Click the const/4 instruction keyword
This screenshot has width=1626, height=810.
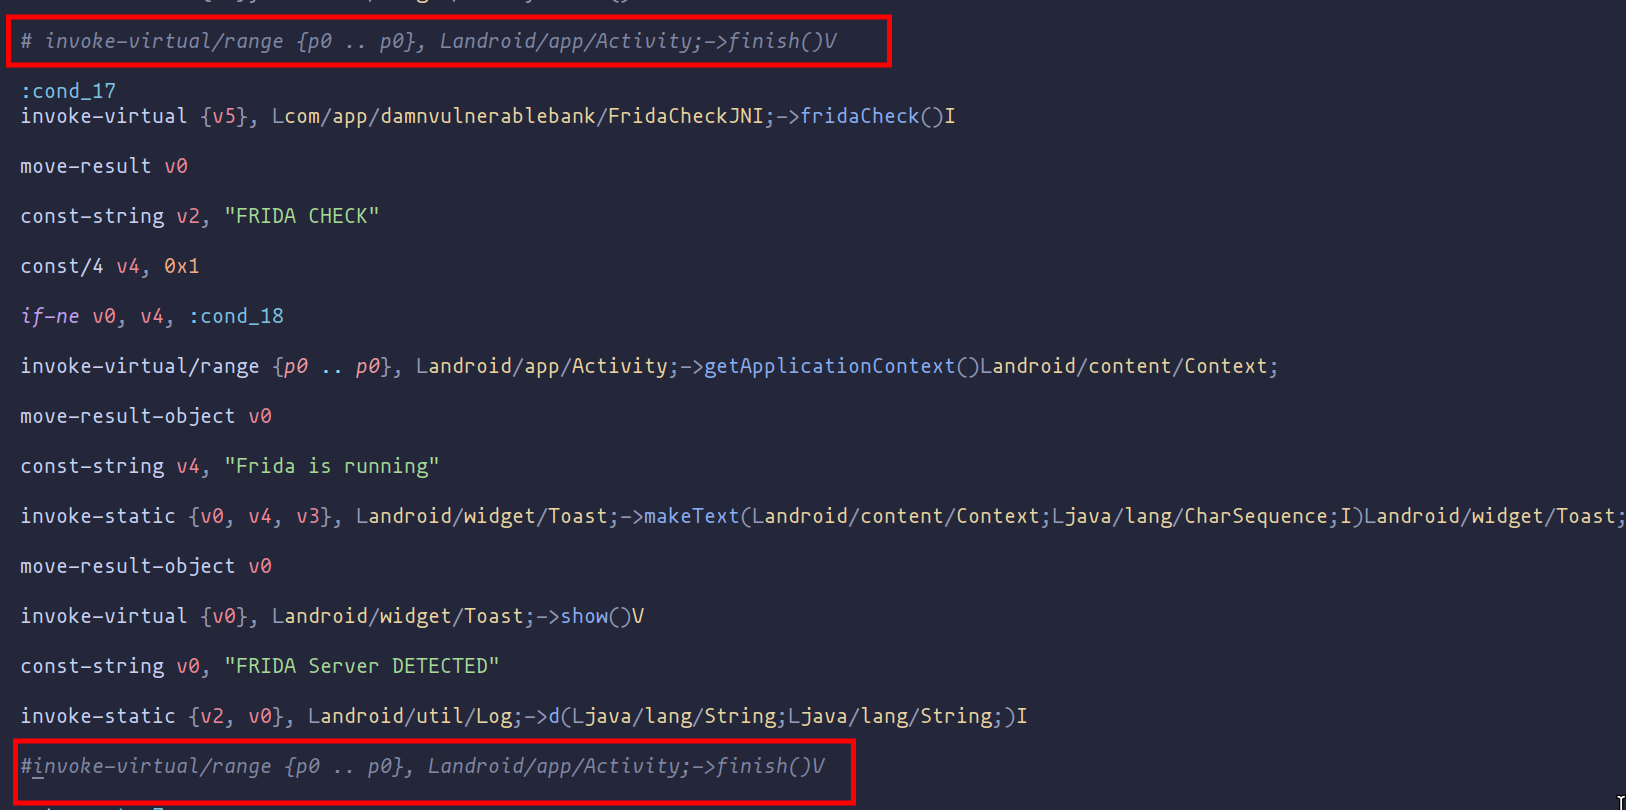pos(62,266)
